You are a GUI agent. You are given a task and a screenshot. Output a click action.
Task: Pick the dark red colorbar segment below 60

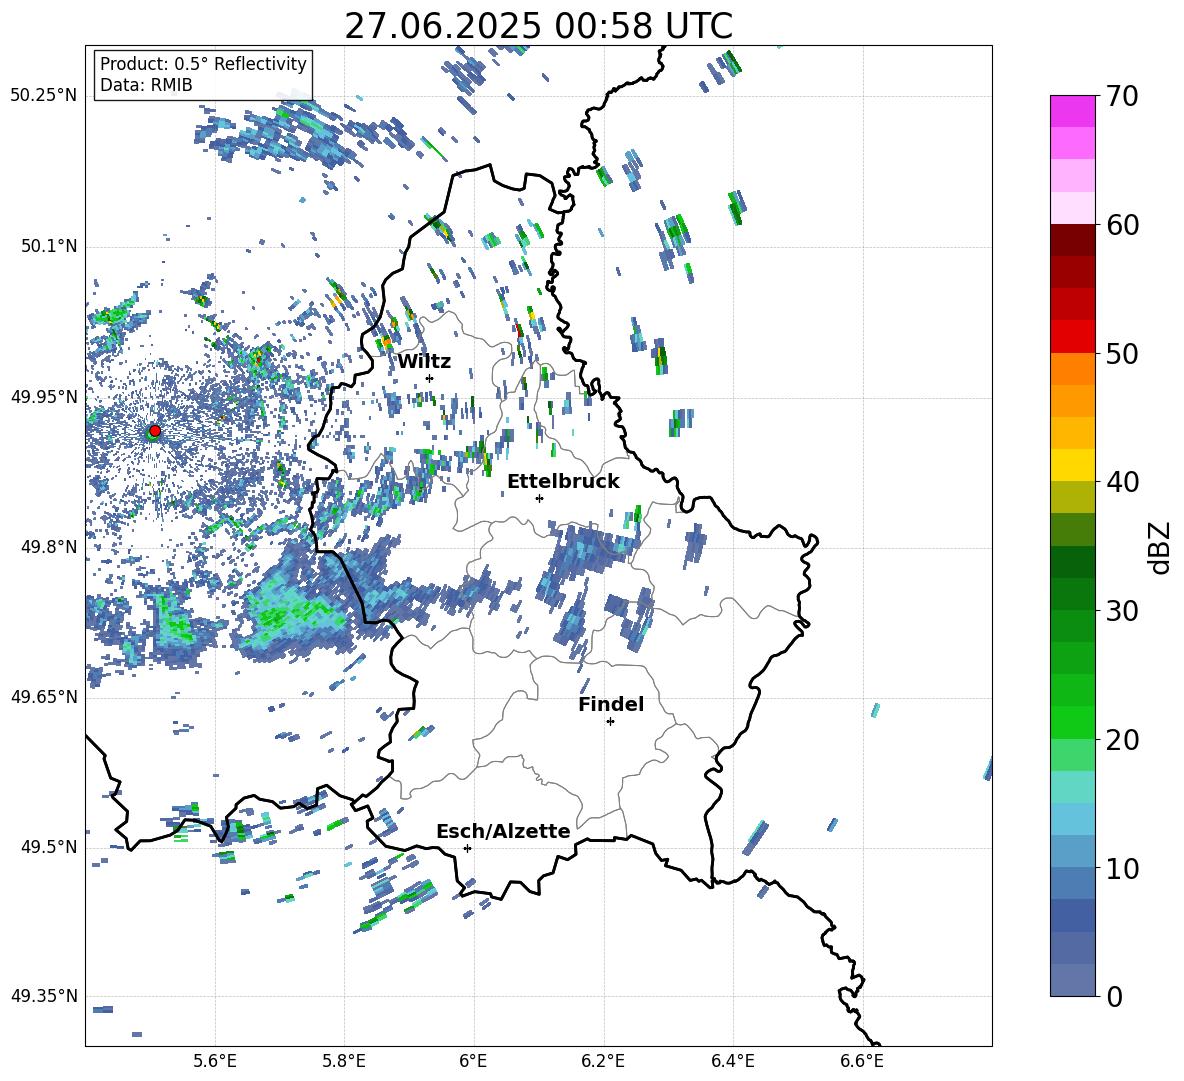(1072, 240)
